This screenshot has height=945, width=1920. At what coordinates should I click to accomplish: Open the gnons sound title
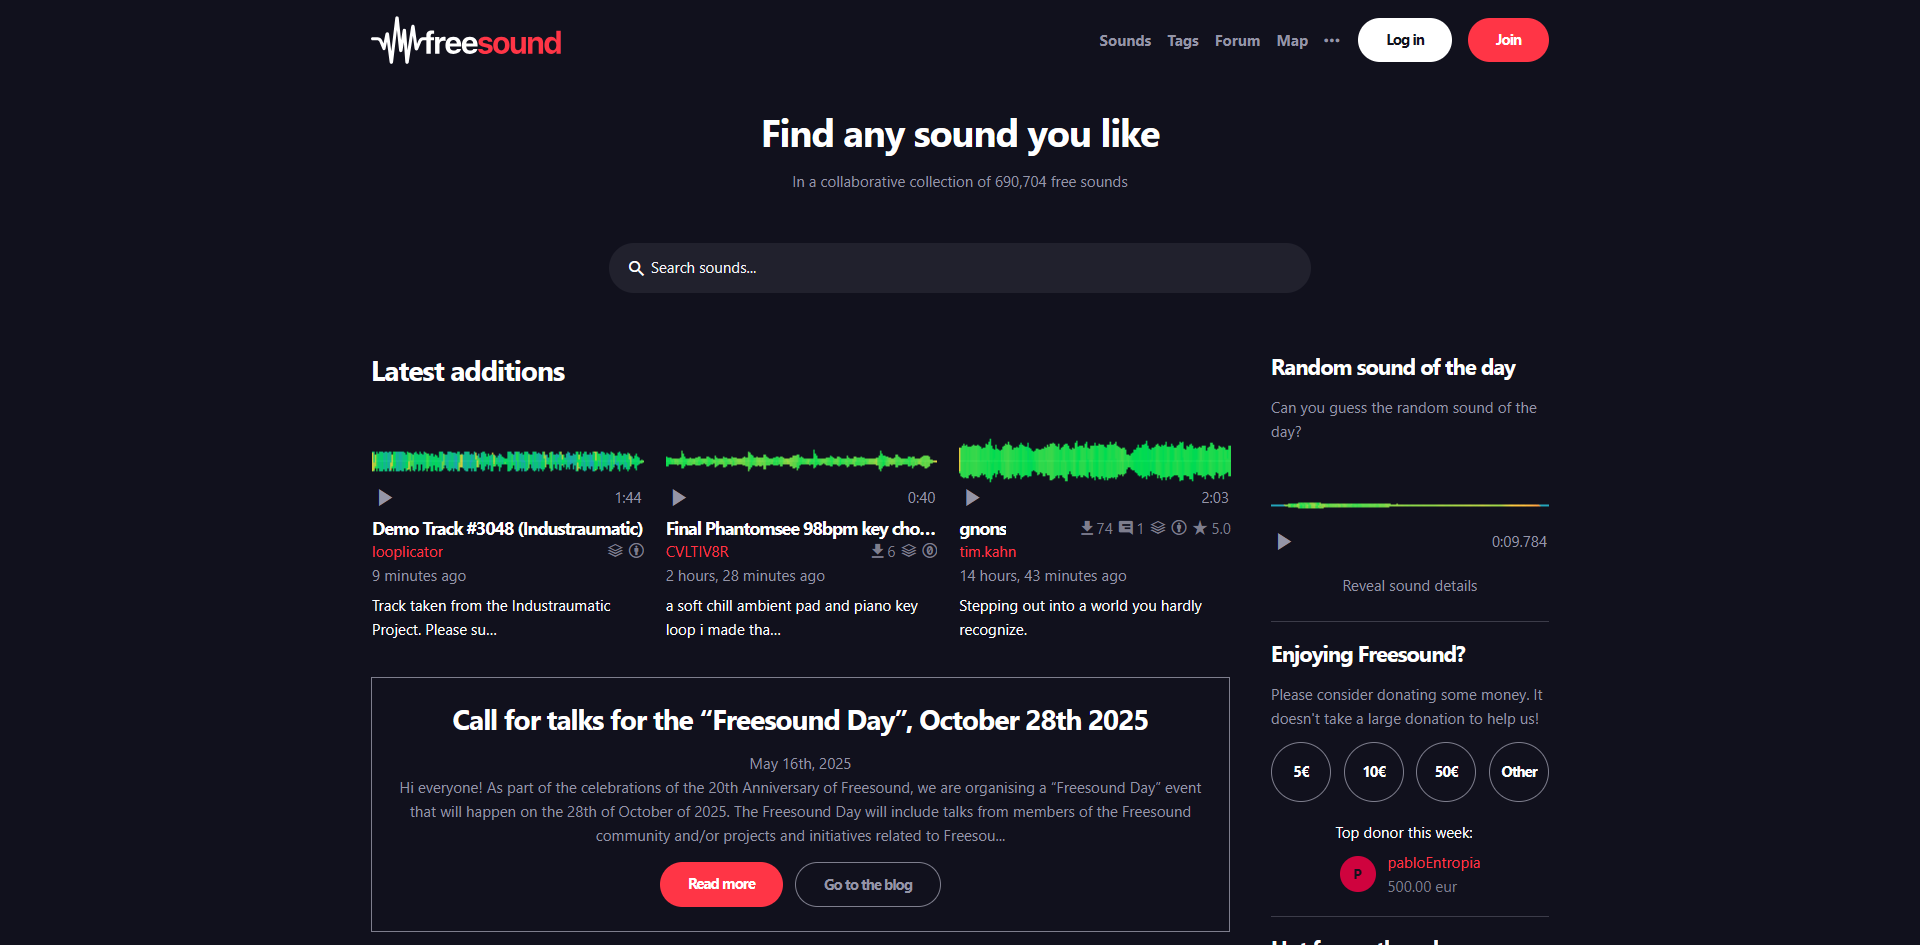[983, 529]
